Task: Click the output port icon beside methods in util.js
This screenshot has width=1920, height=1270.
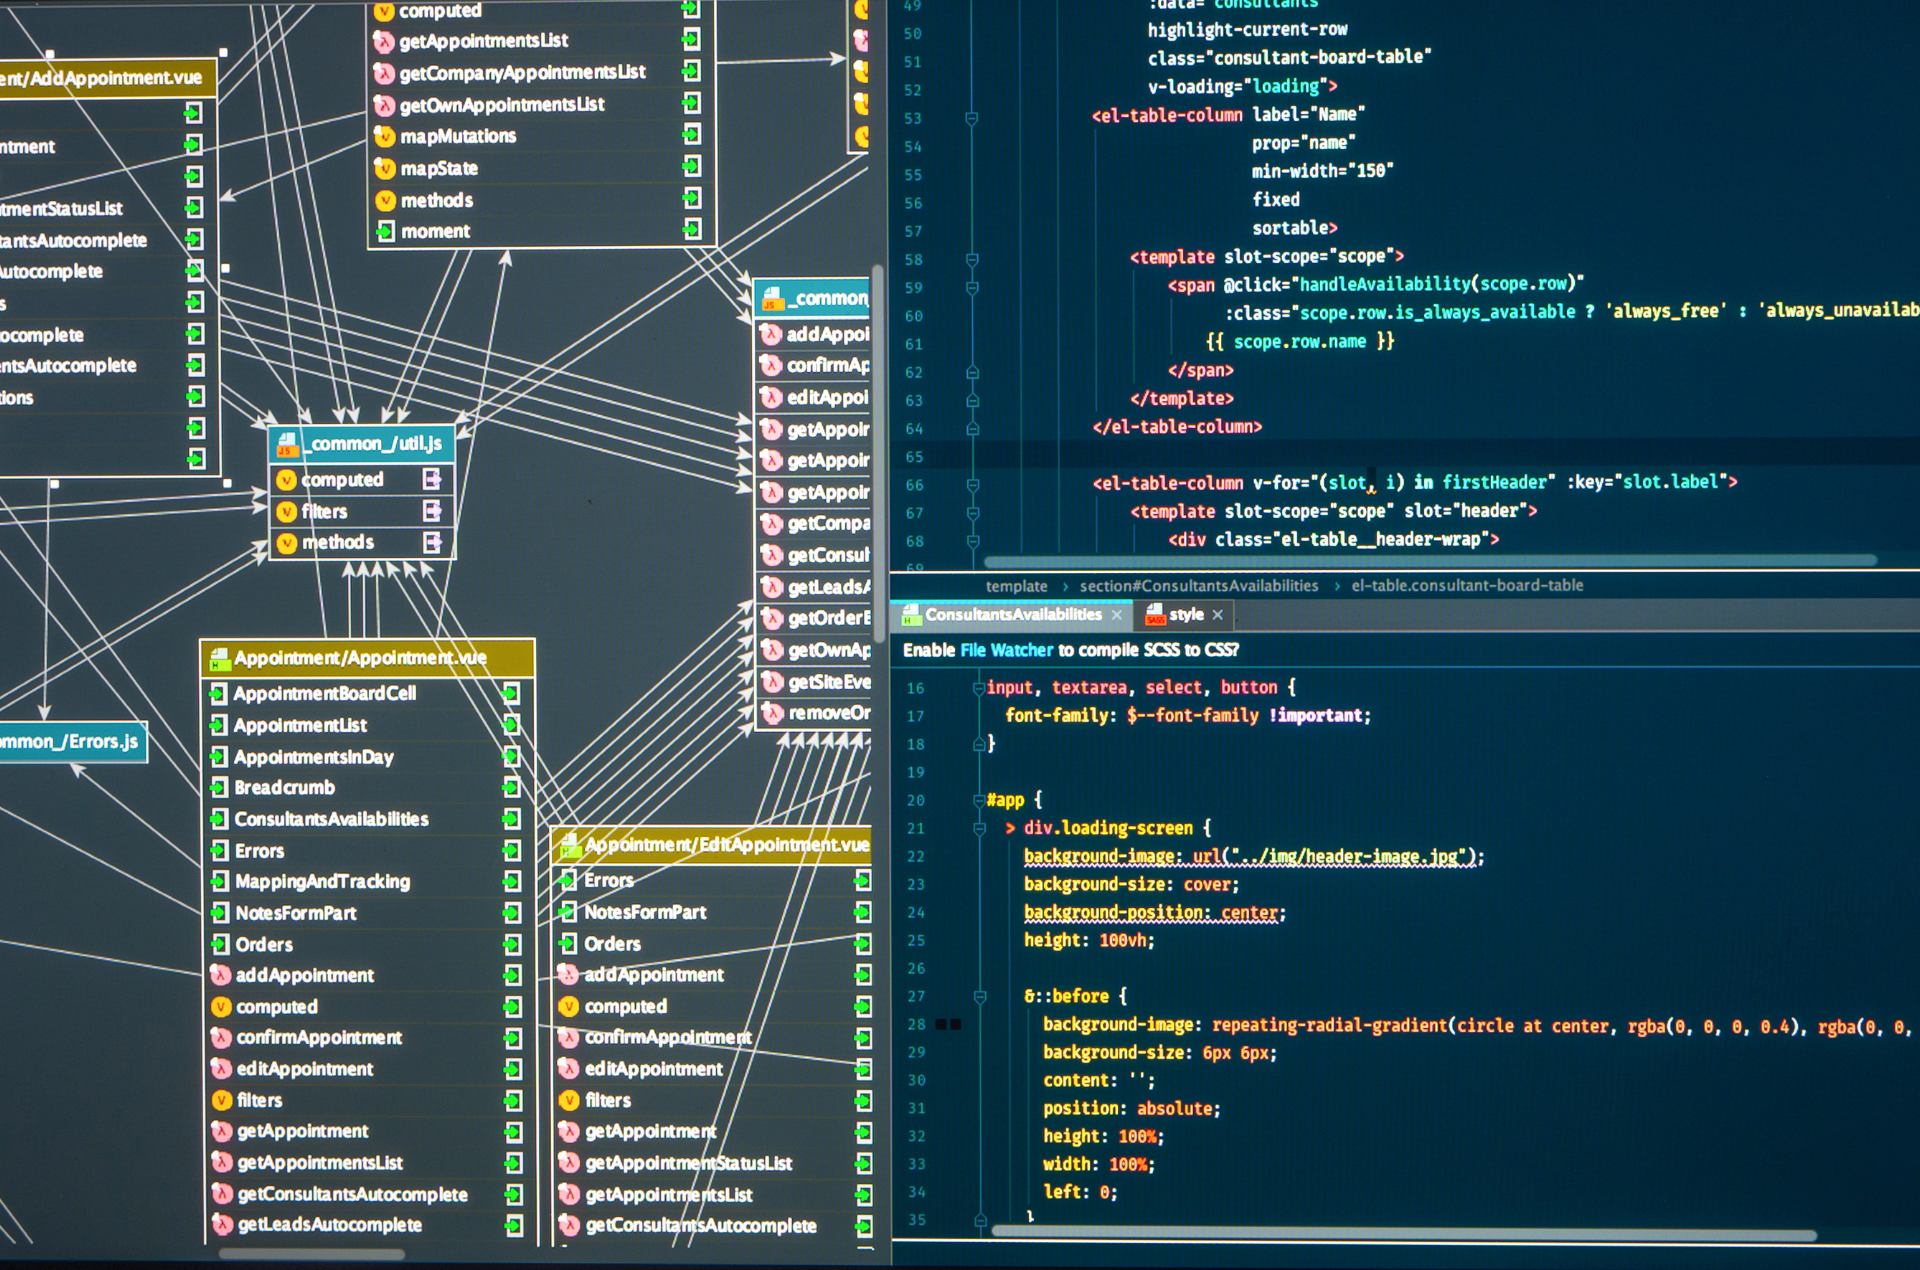Action: point(432,543)
